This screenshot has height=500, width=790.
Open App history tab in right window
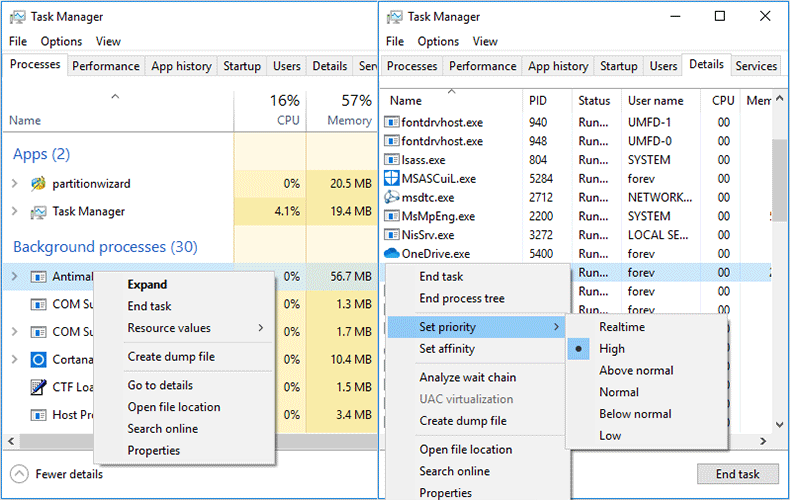click(x=558, y=66)
